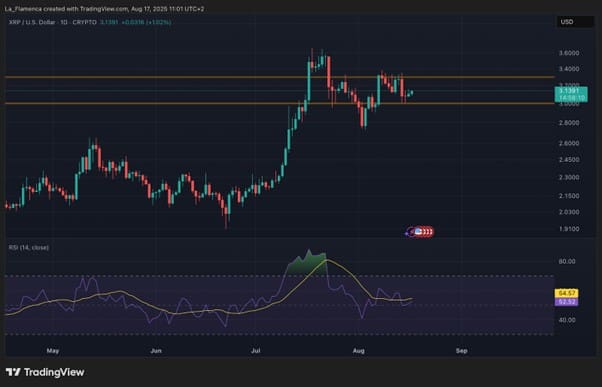Click the Sep label on time axis
Viewport: 602px width, 387px height.
coord(461,351)
